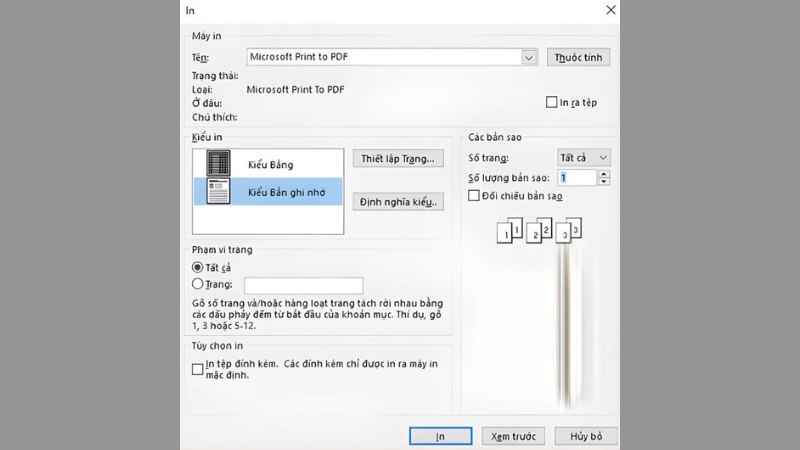The height and width of the screenshot is (450, 800).
Task: Click the Trang page numbers input field
Action: pyautogui.click(x=303, y=286)
